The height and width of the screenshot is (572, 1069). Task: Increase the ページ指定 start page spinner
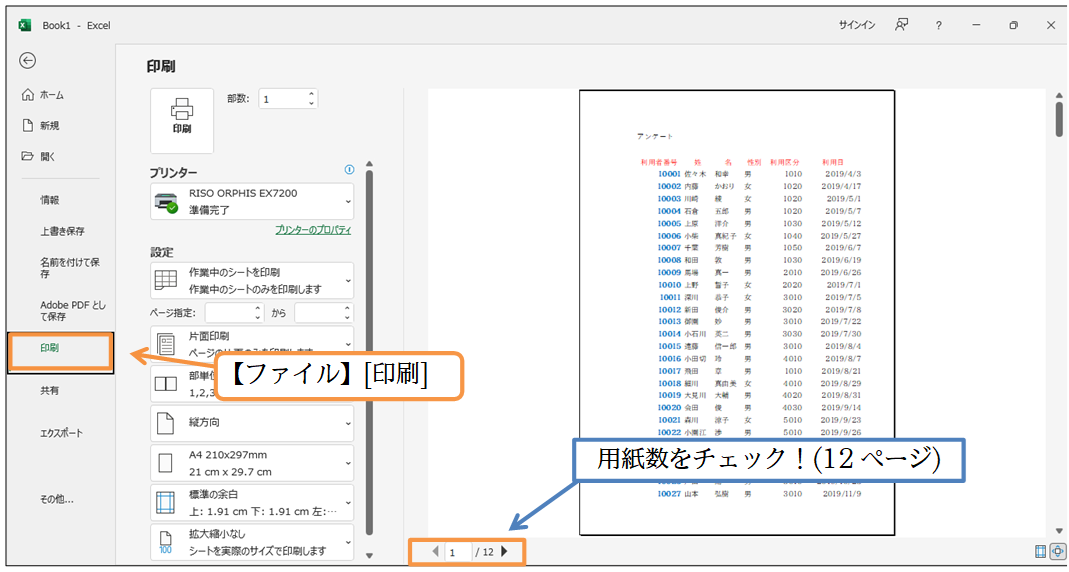pos(258,308)
